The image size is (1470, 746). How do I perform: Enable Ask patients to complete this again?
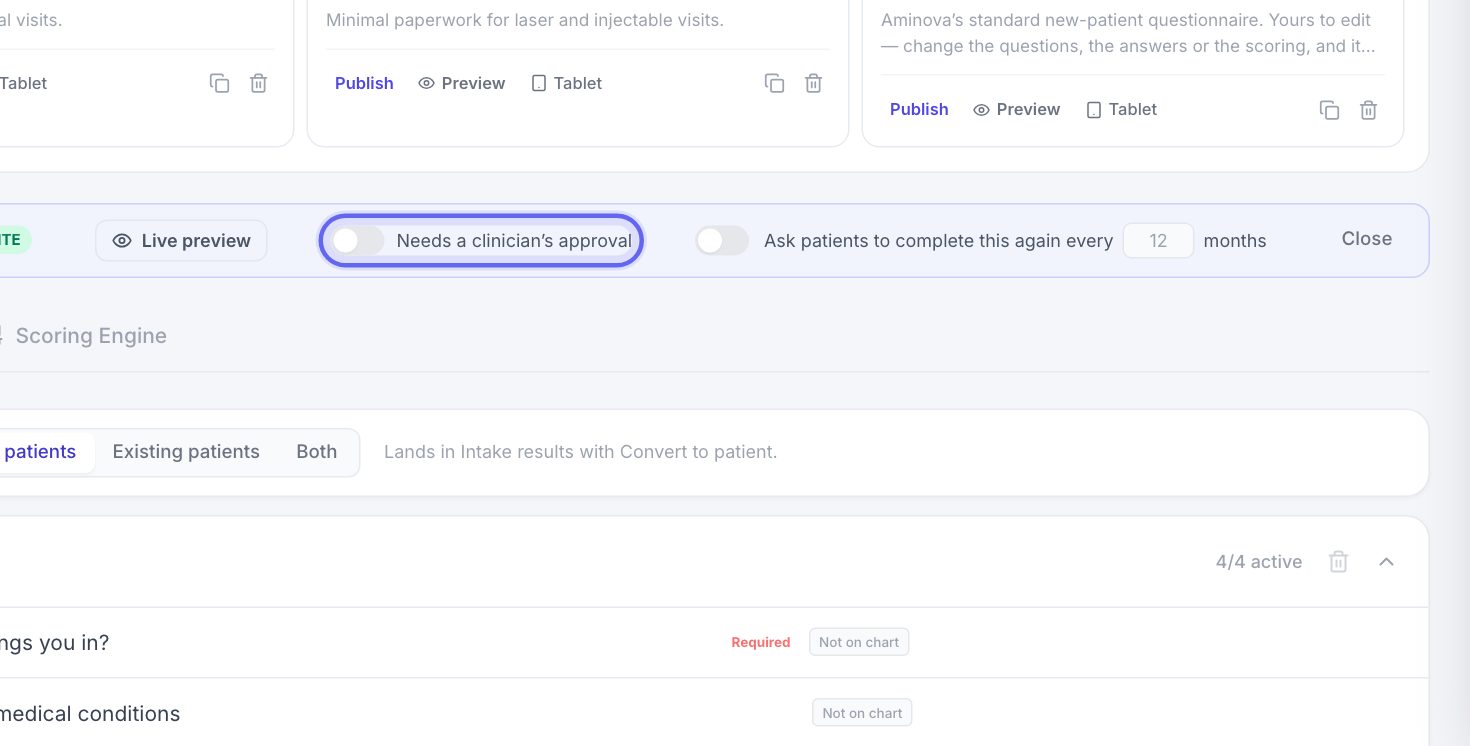coord(722,241)
